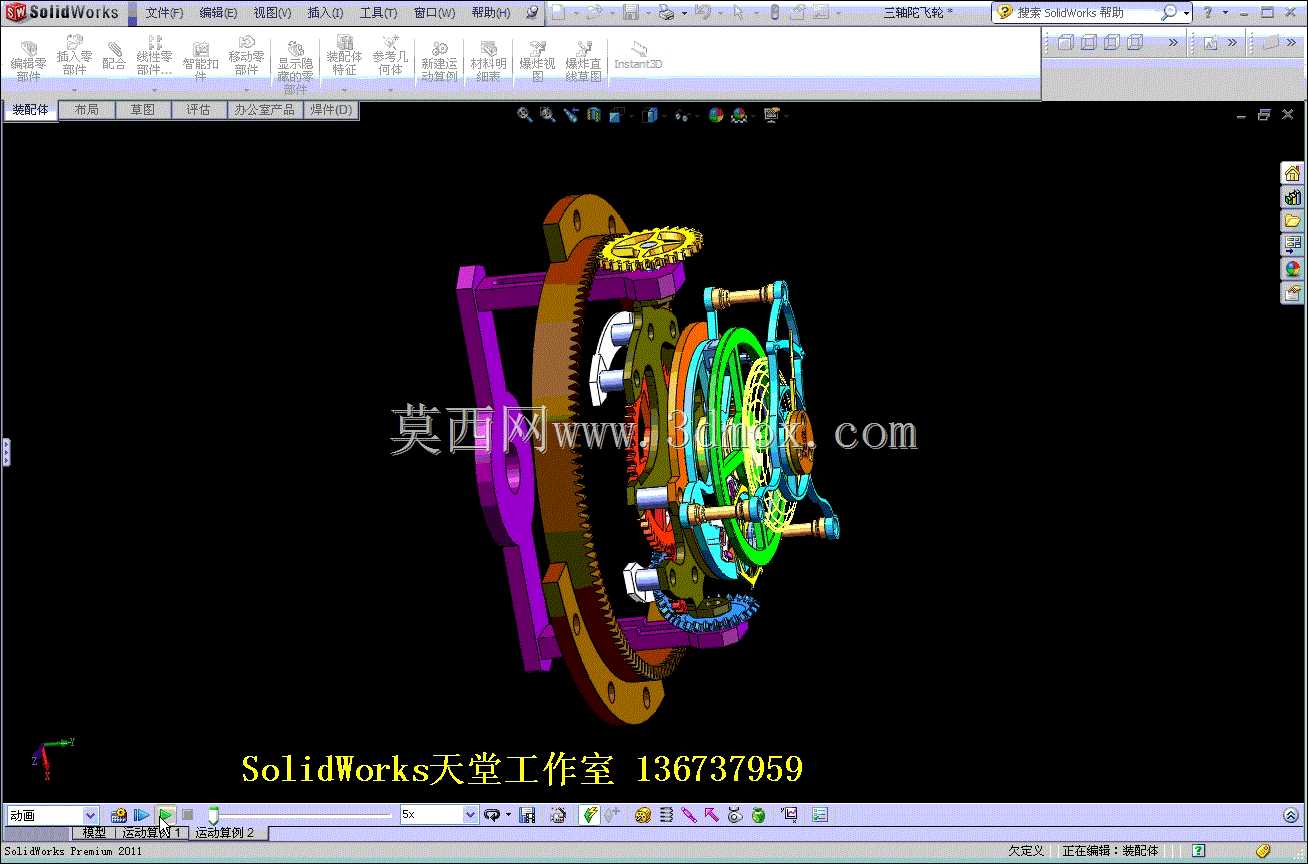Viewport: 1308px width, 864px height.
Task: Open the SolidWorks Resources home icon
Action: (x=1292, y=174)
